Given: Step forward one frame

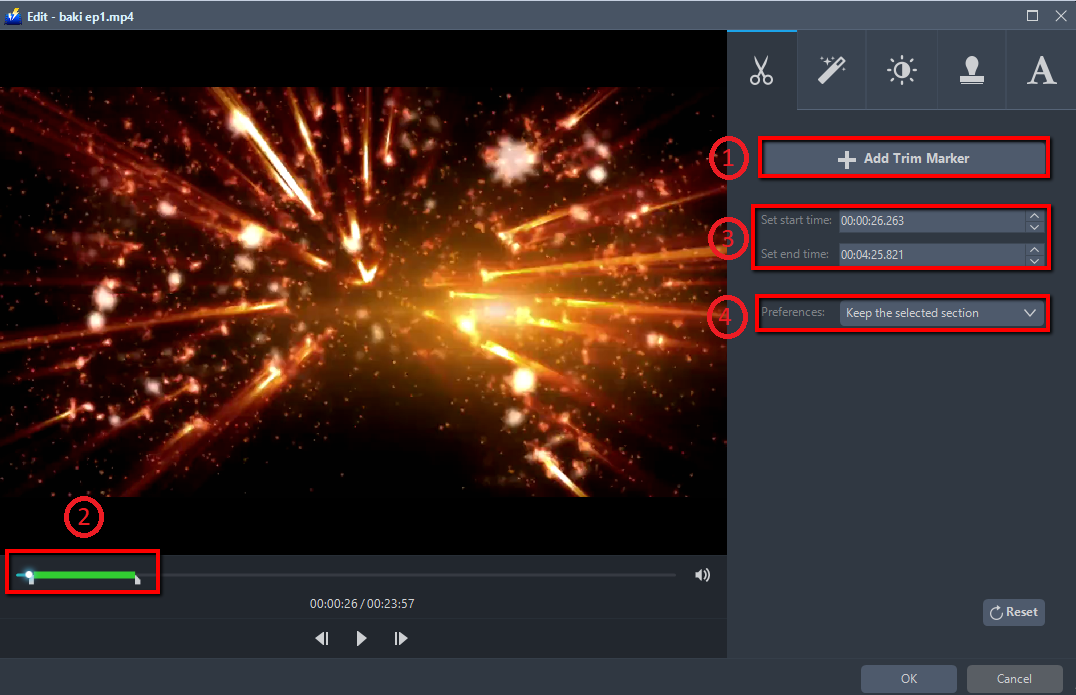Looking at the screenshot, I should click(400, 638).
